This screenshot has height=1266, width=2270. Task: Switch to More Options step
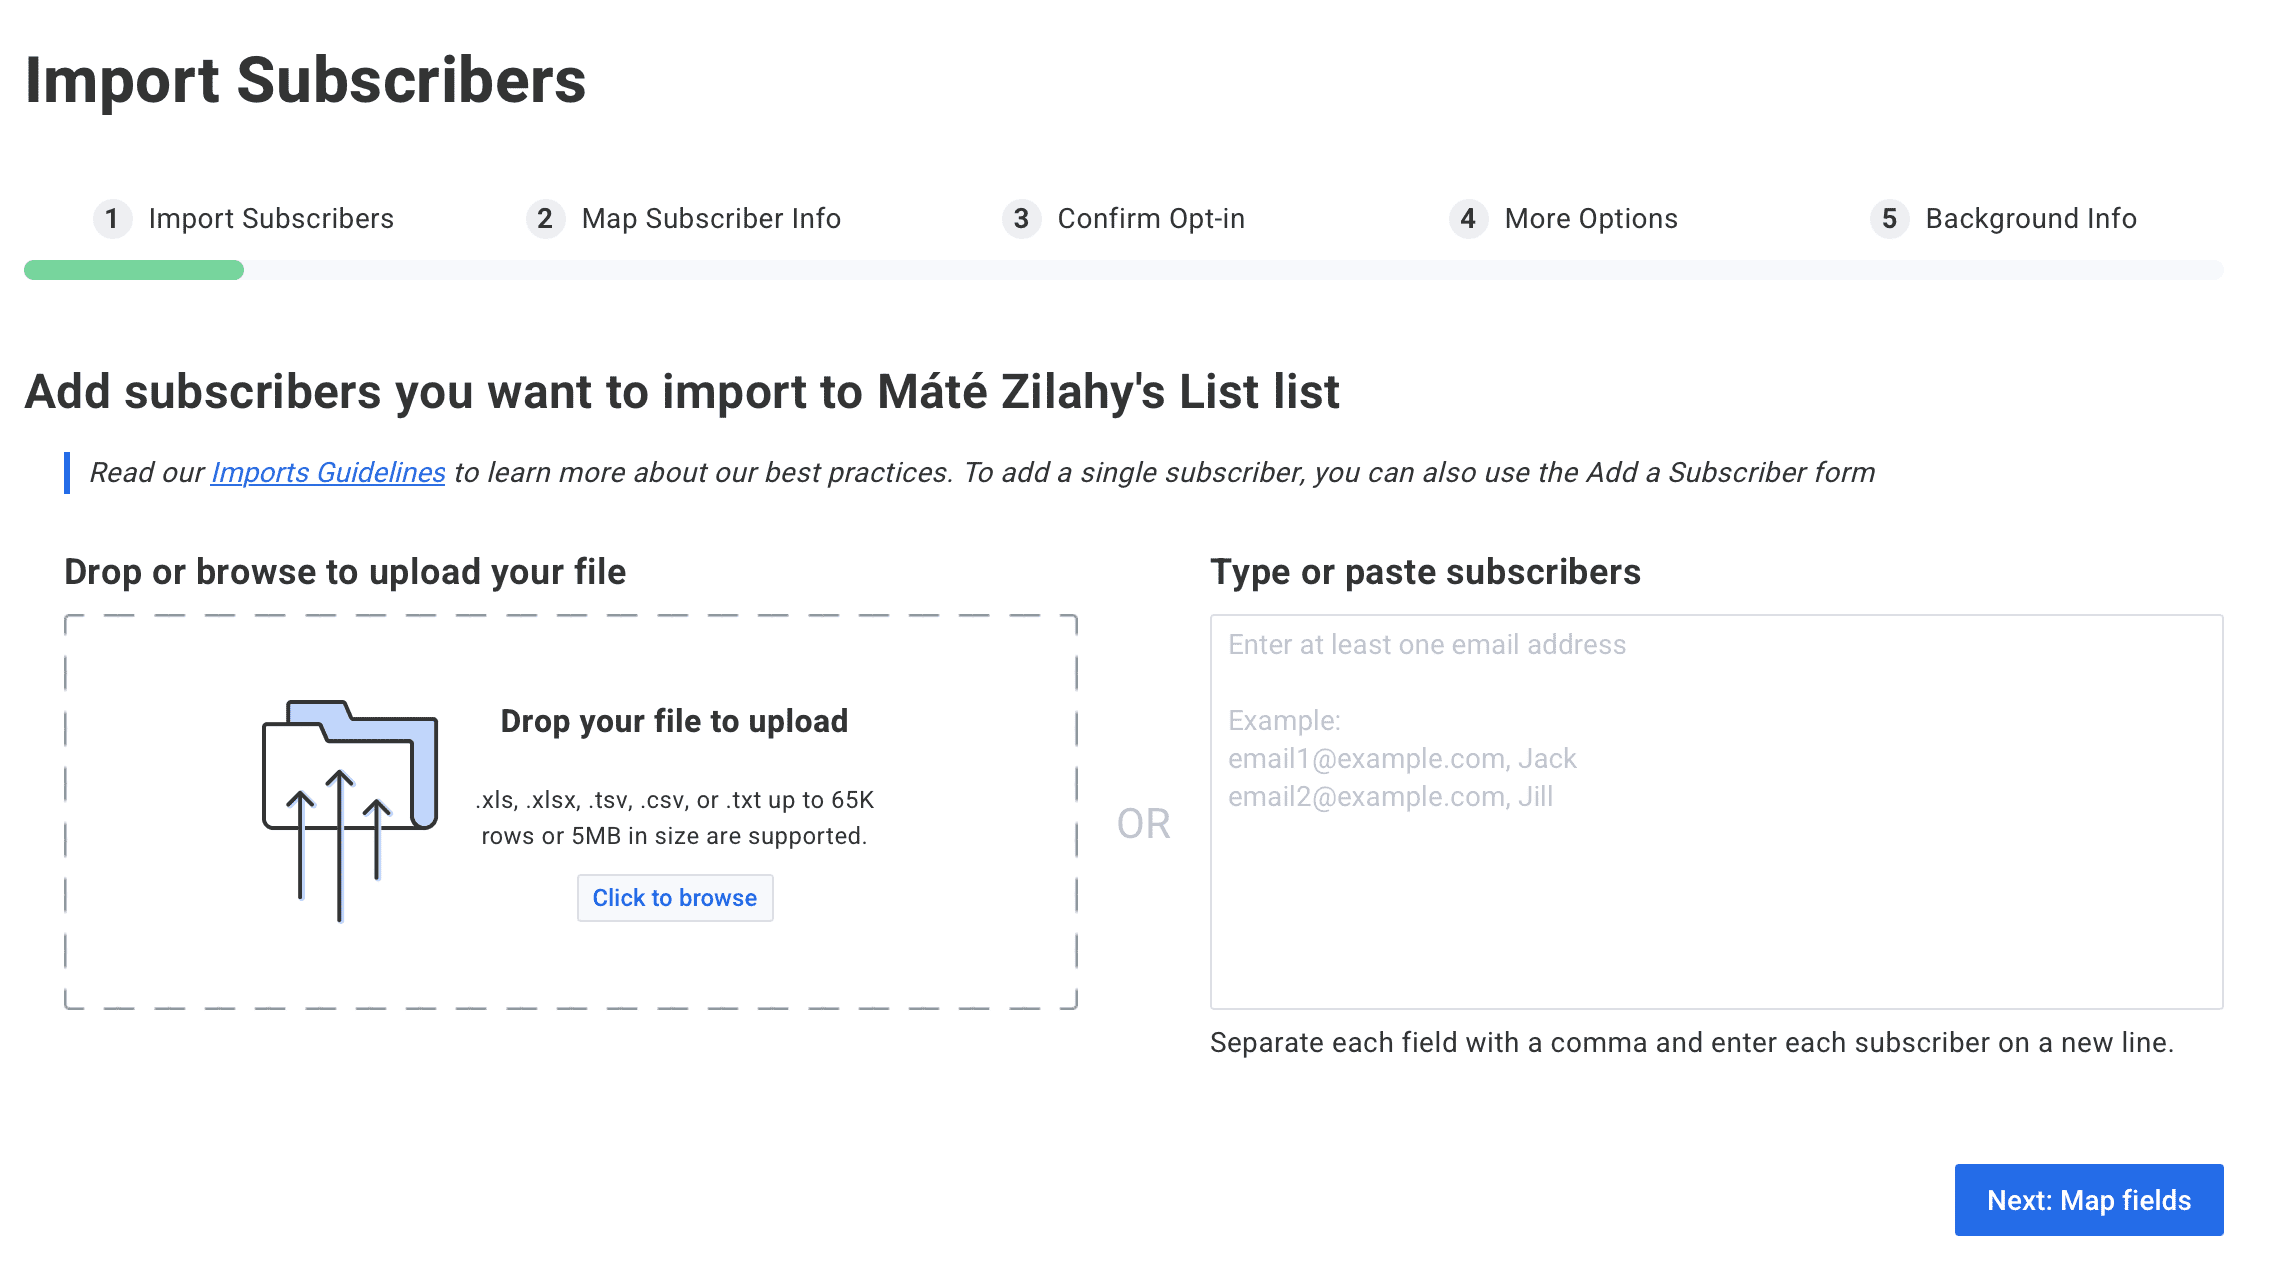pos(1564,218)
